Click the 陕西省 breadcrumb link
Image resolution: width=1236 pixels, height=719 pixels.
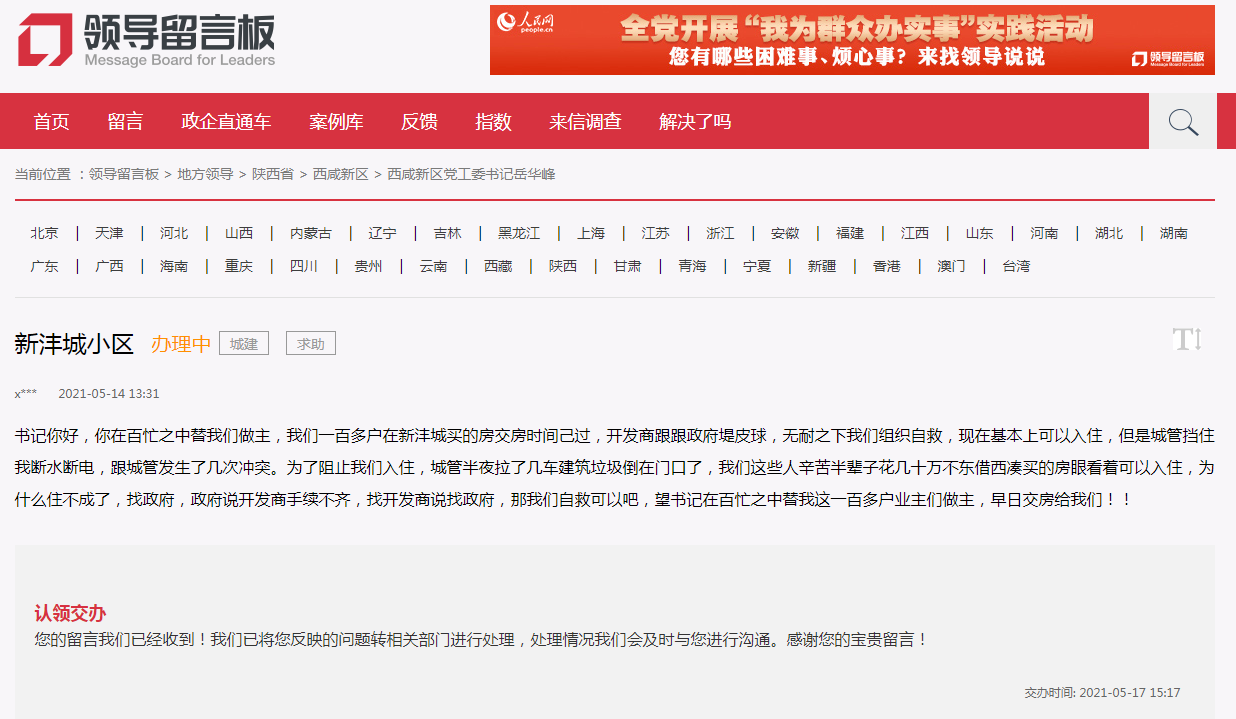point(273,174)
